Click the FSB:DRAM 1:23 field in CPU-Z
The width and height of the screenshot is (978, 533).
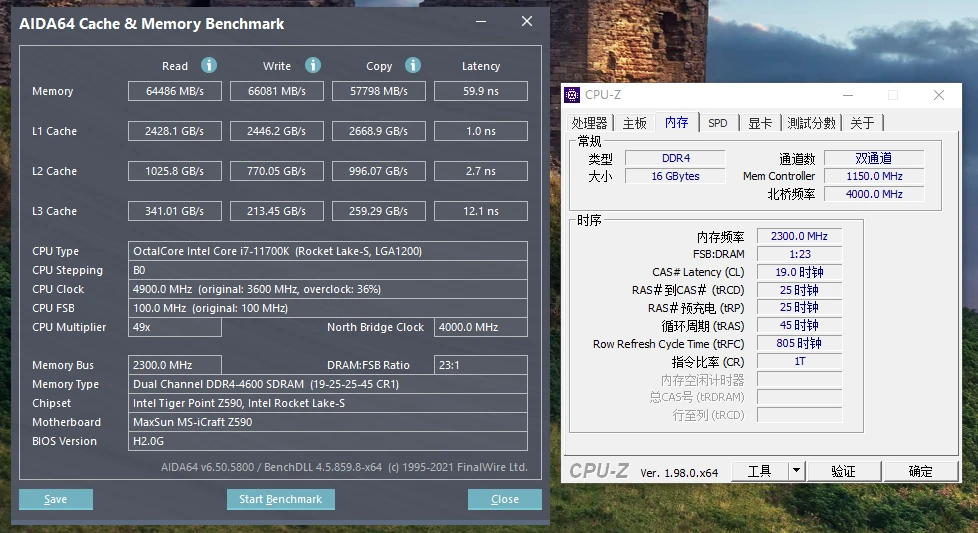pos(800,254)
